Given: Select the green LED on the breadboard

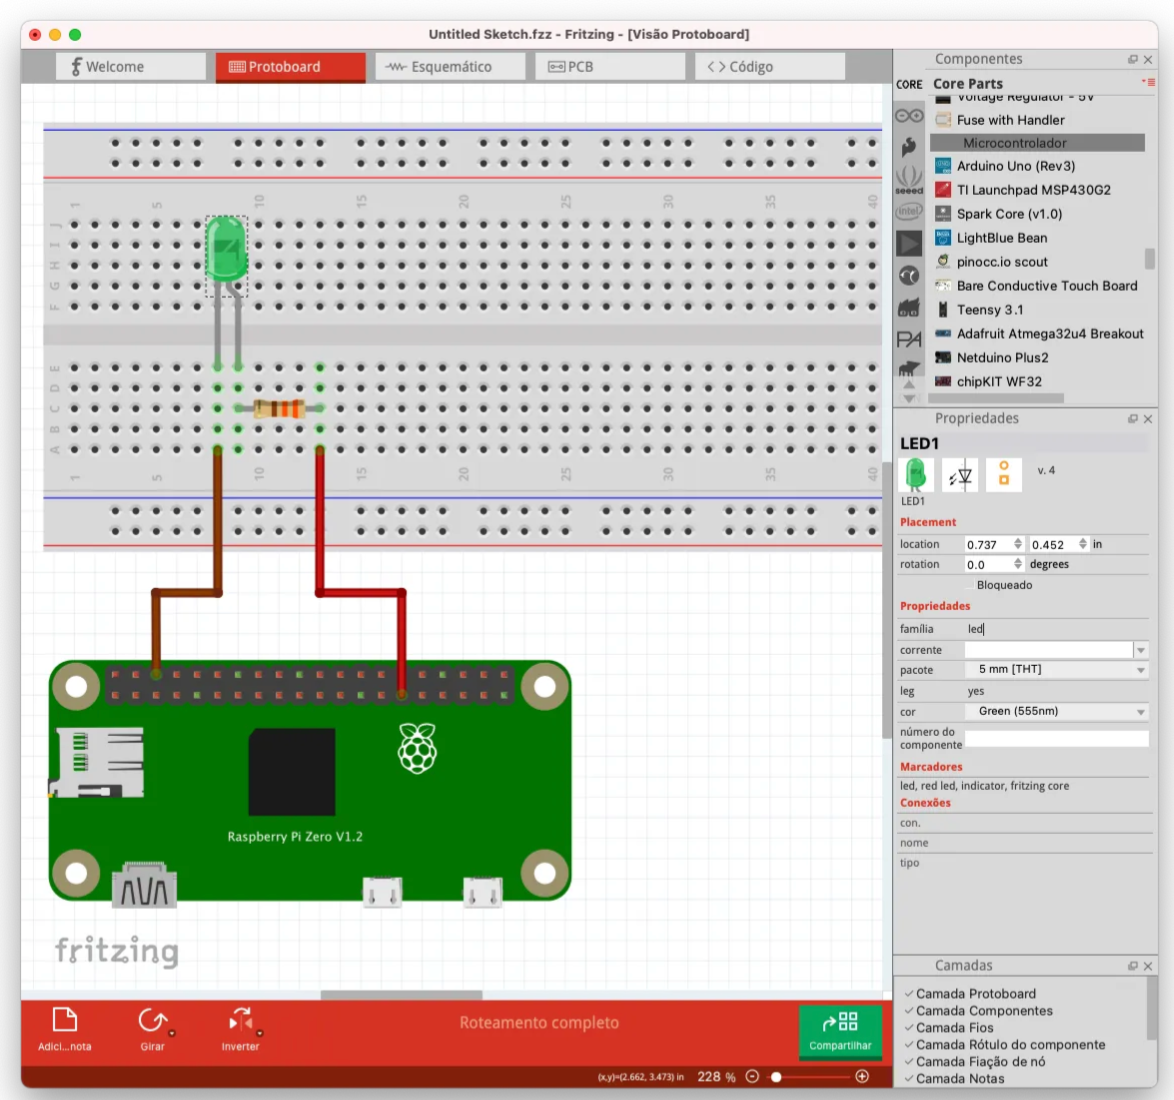Looking at the screenshot, I should click(x=226, y=249).
